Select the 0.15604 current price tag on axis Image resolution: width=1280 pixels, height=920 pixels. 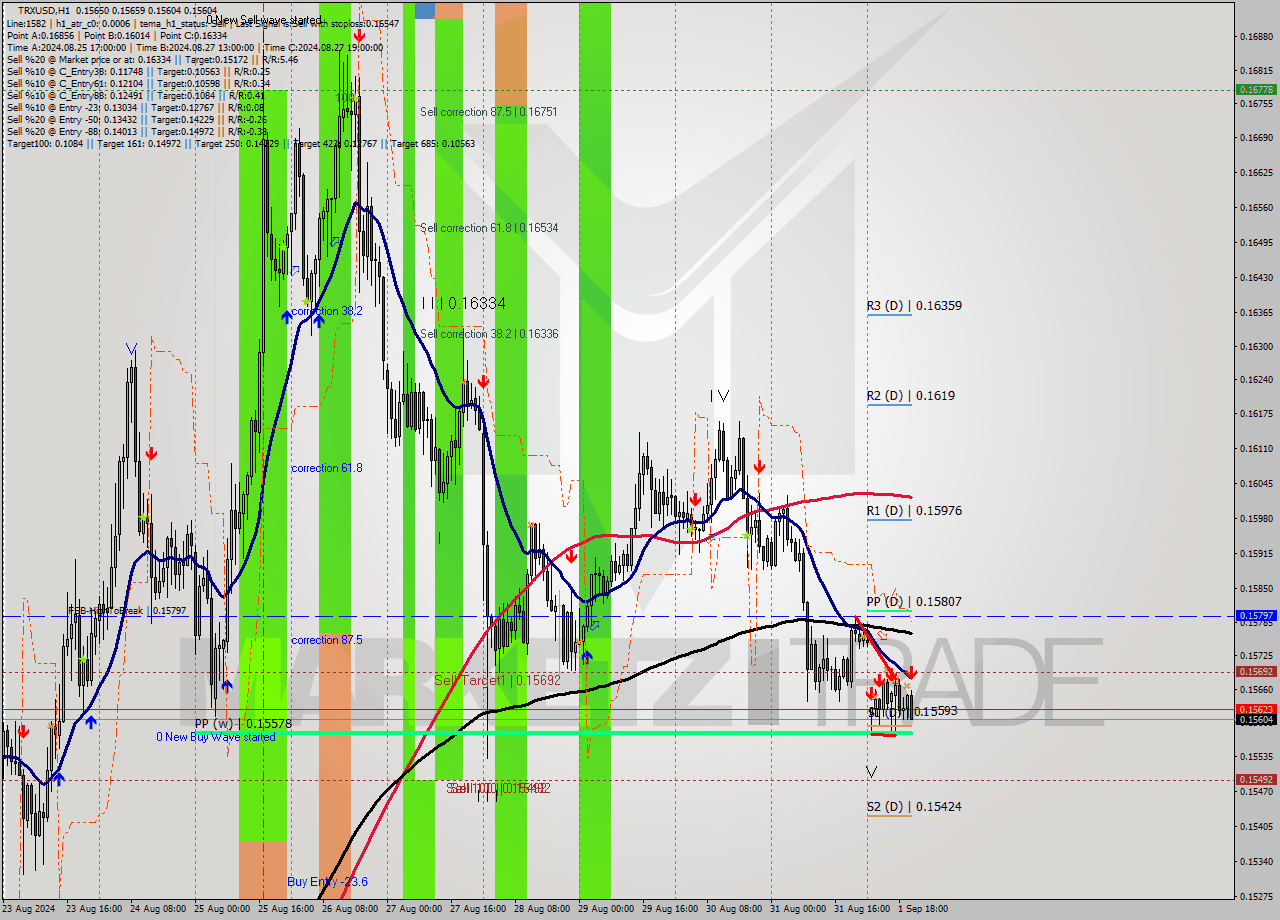(1256, 720)
